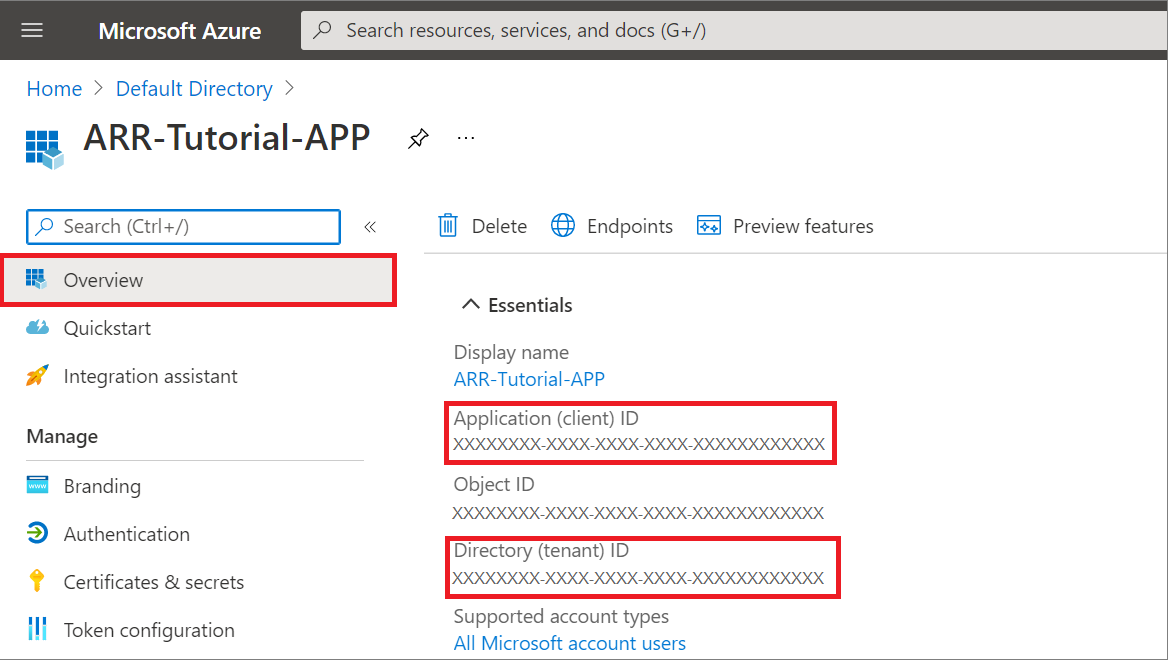Open Preview features
The width and height of the screenshot is (1168, 660).
785,226
